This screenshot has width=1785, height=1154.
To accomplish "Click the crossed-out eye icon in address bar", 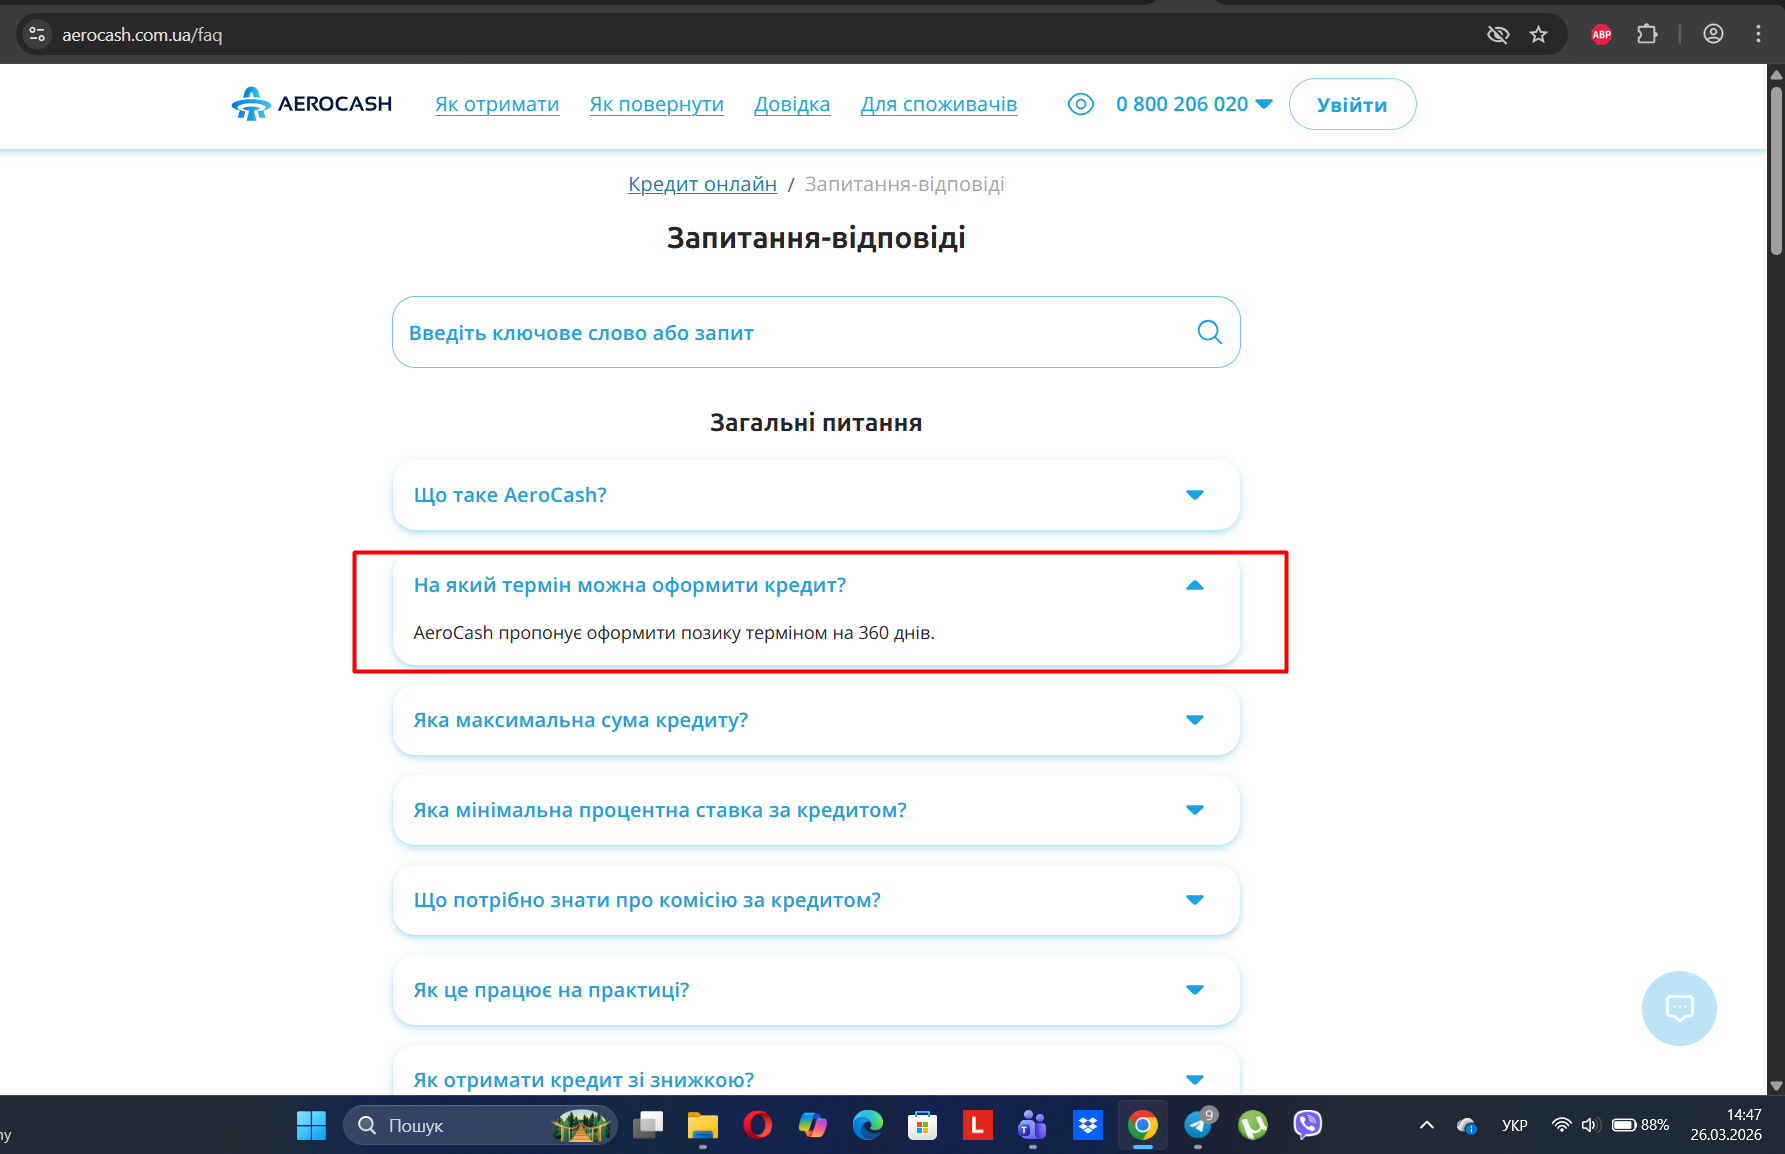I will pyautogui.click(x=1497, y=35).
